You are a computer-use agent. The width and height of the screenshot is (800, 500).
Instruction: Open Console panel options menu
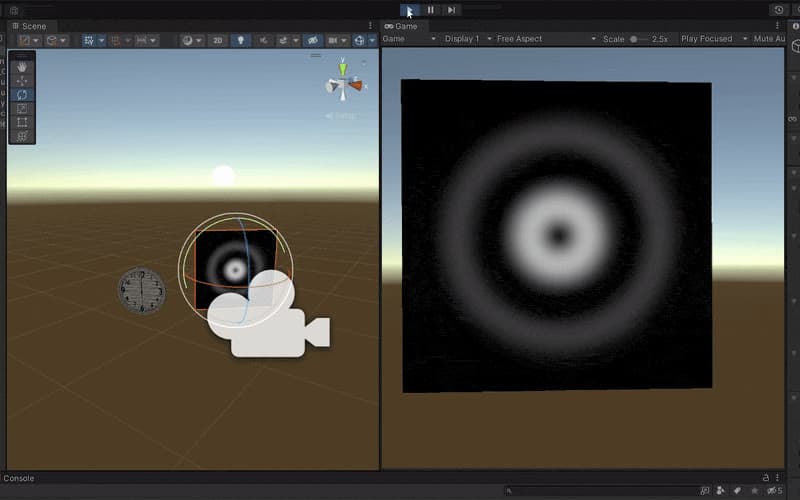click(x=777, y=478)
